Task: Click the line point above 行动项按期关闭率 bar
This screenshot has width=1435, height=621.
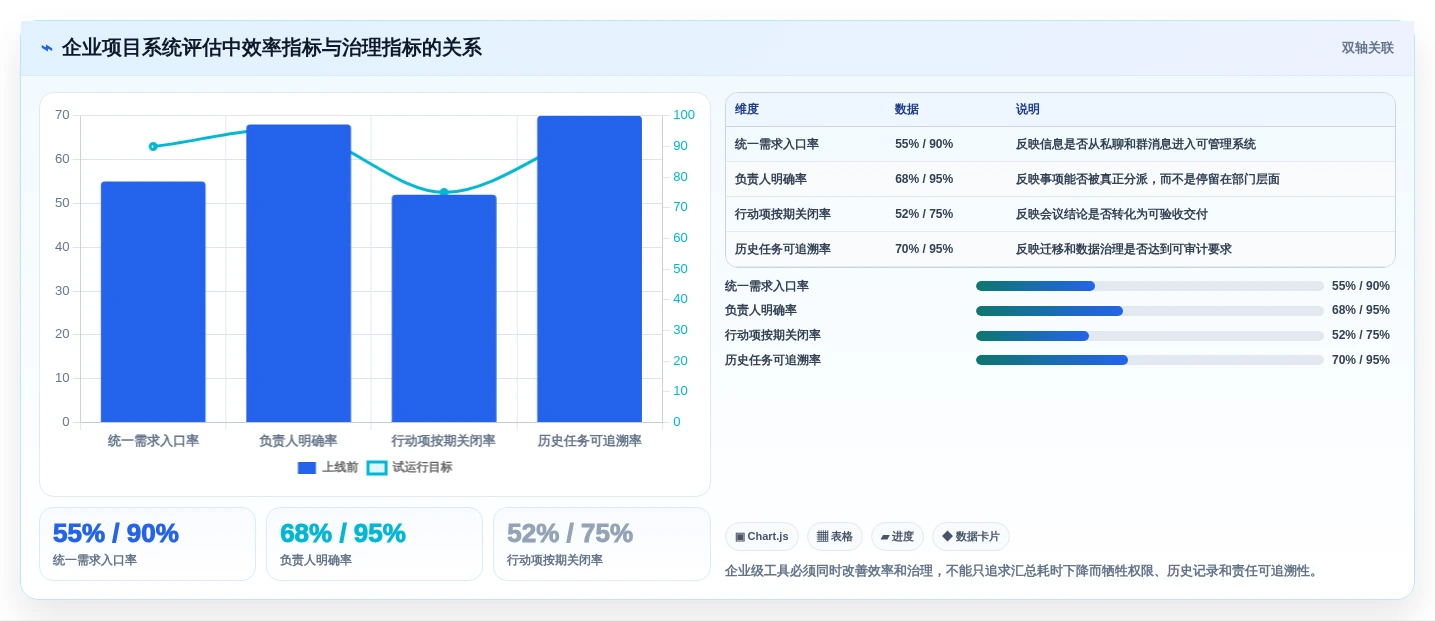Action: pos(444,192)
